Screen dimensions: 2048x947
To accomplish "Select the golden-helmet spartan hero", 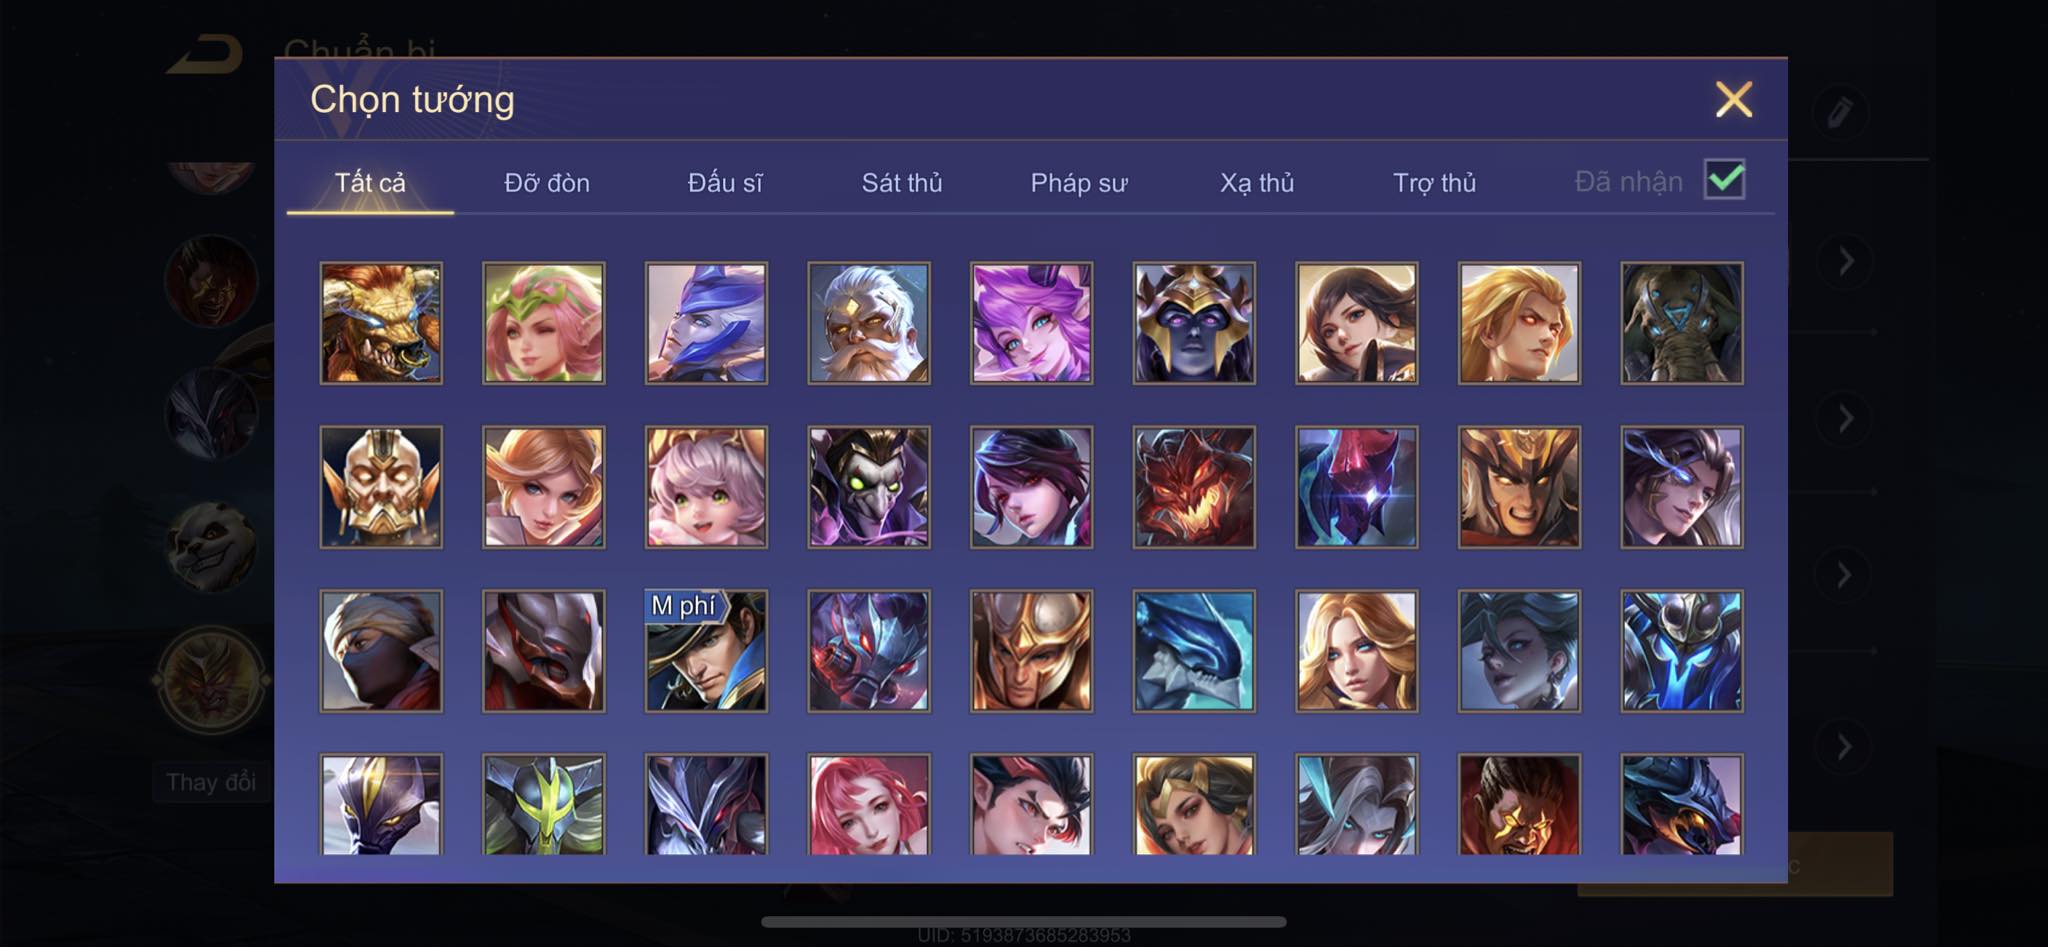I will pos(1031,651).
